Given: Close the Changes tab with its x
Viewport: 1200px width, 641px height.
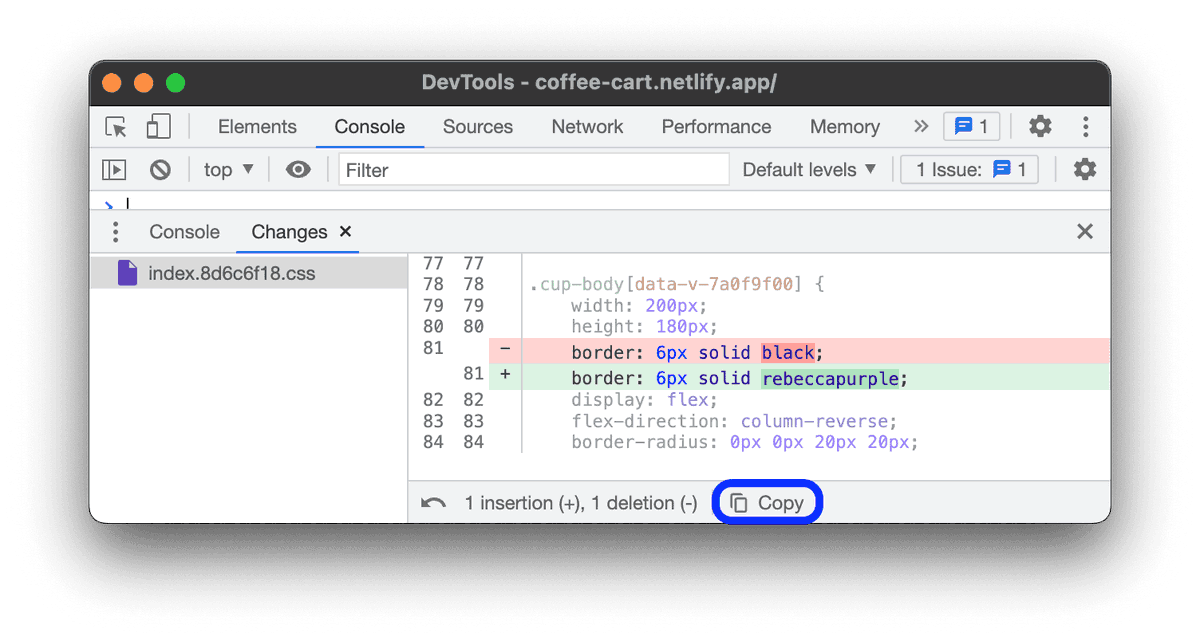Looking at the screenshot, I should click(x=346, y=231).
